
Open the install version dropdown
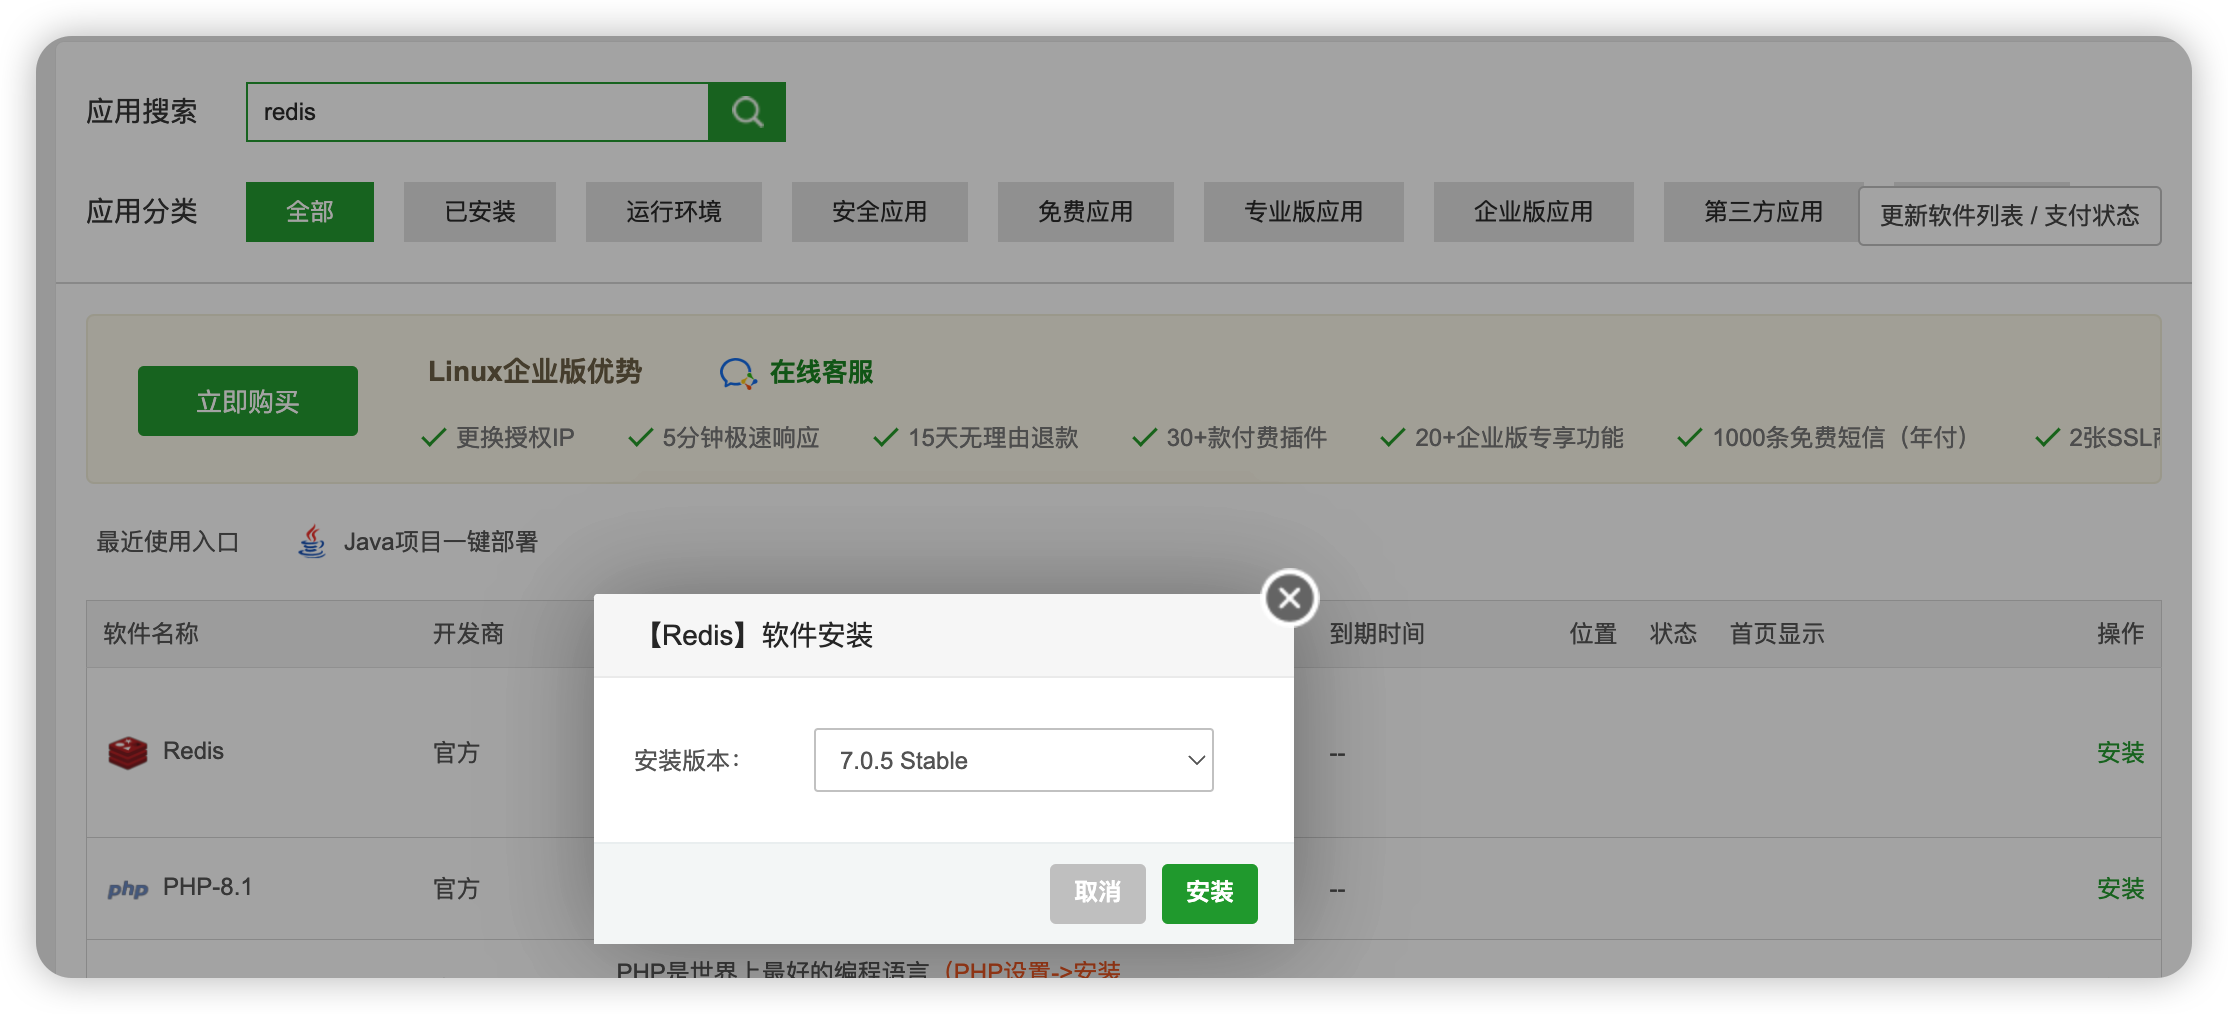click(1014, 760)
